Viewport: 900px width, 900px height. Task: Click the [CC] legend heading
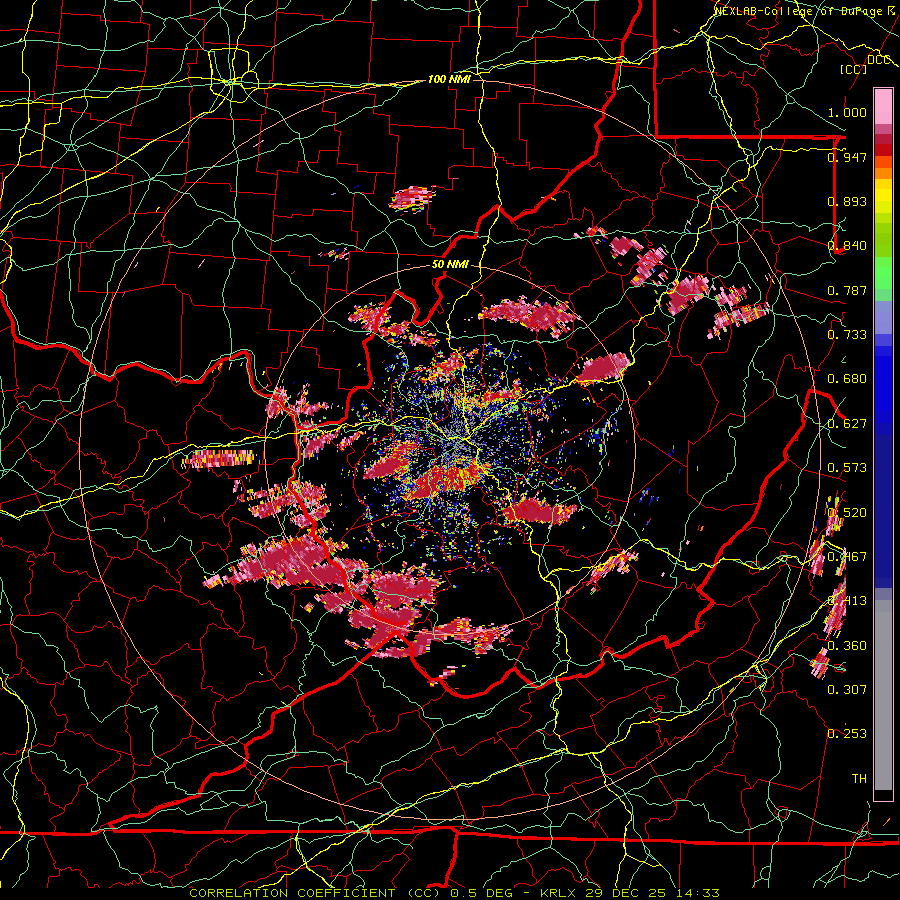coord(853,69)
